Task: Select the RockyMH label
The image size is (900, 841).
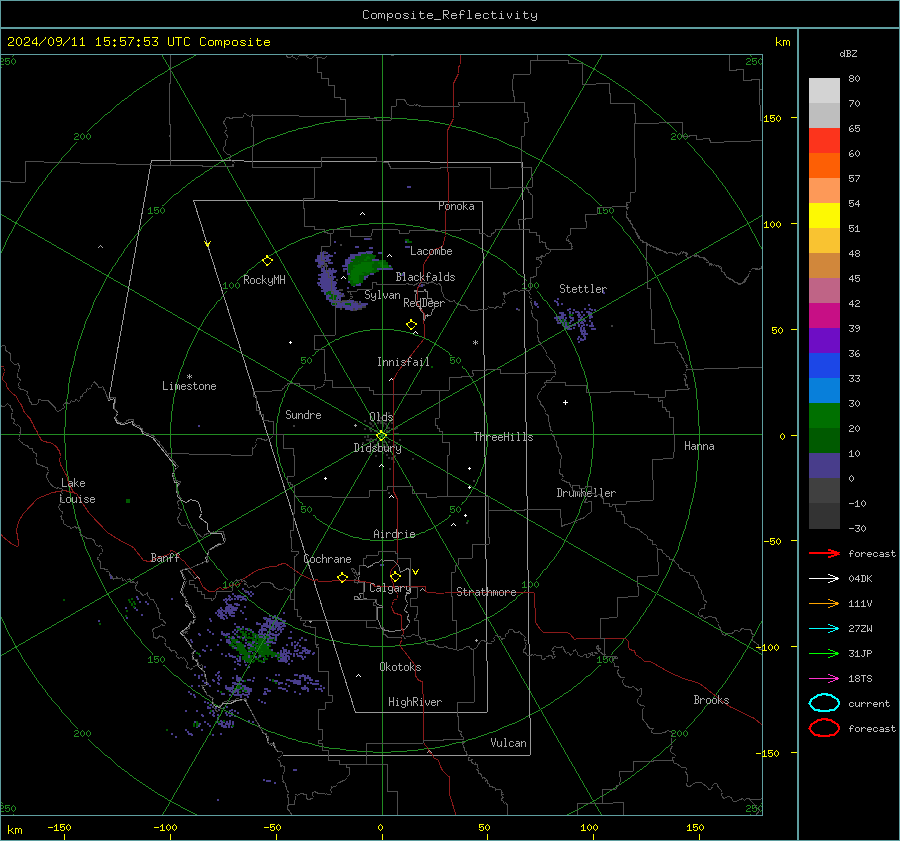Action: tap(264, 280)
